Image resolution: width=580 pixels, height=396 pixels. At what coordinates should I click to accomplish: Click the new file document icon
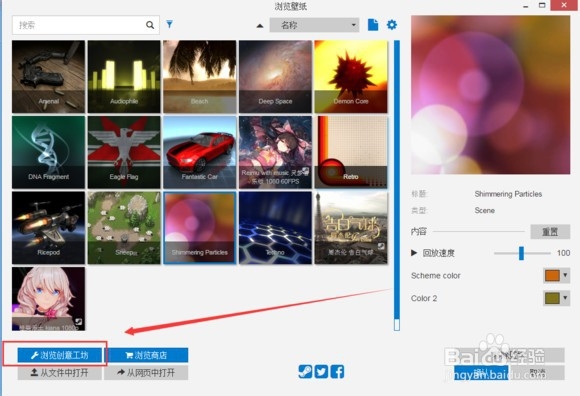373,25
